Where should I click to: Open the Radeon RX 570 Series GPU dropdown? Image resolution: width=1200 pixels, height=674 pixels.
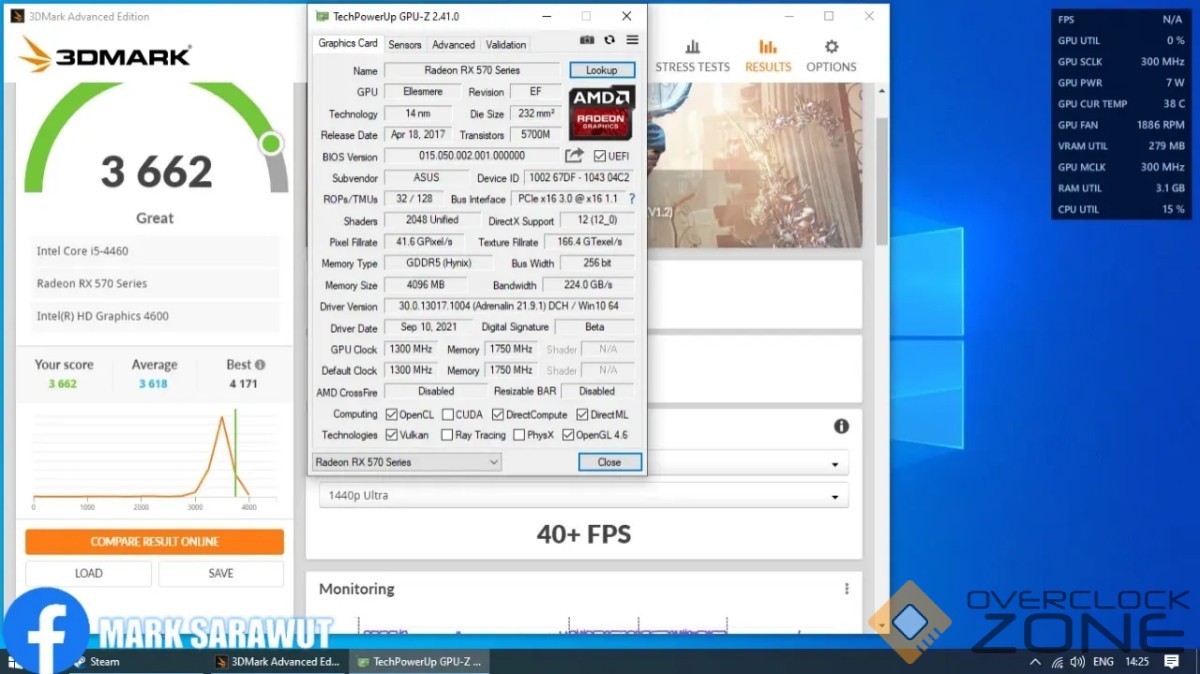tap(406, 462)
